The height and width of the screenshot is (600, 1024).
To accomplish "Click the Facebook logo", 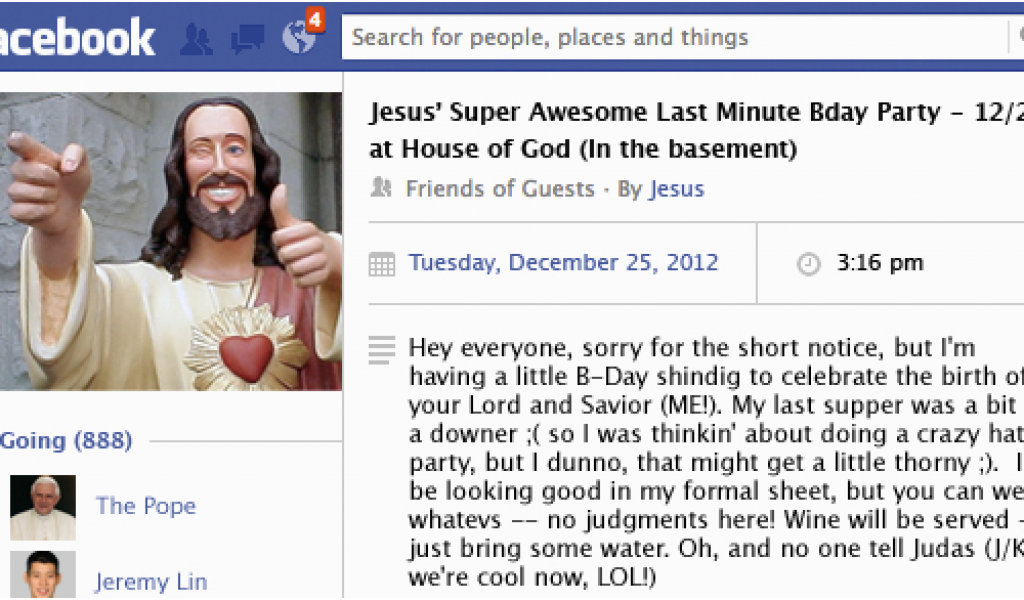I will click(x=77, y=37).
